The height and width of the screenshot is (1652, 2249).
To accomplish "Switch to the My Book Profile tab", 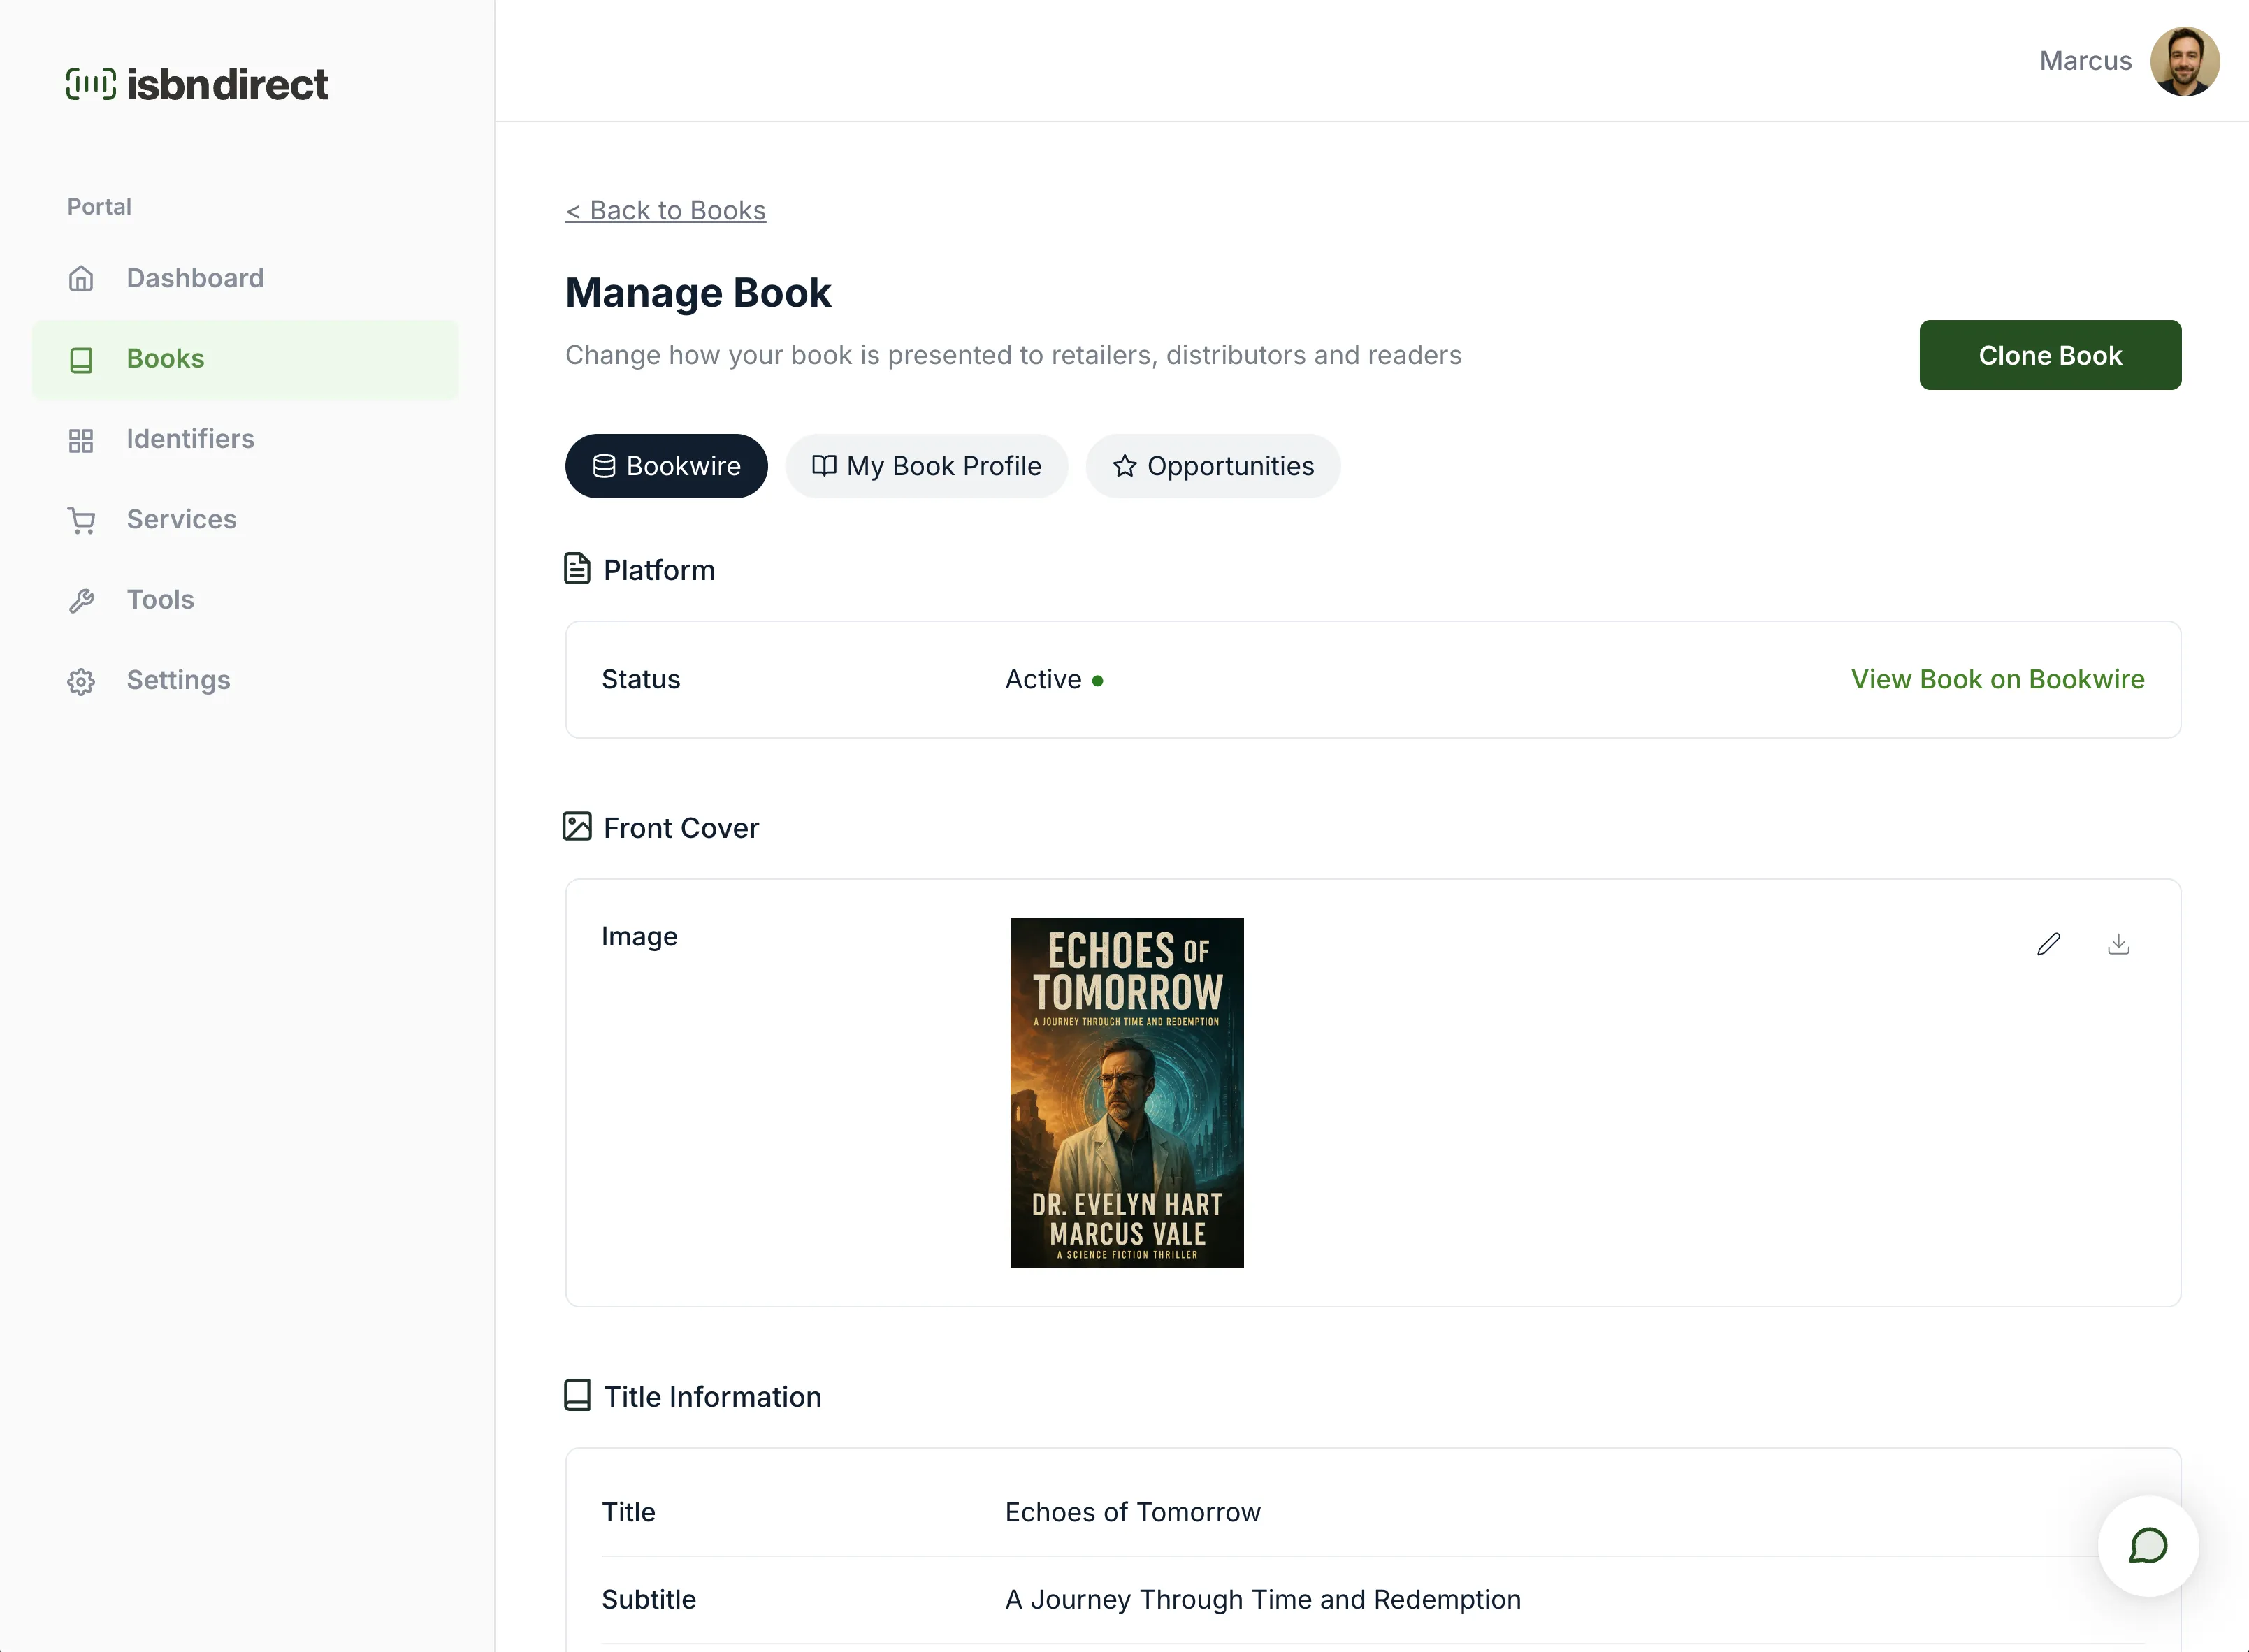I will 926,466.
